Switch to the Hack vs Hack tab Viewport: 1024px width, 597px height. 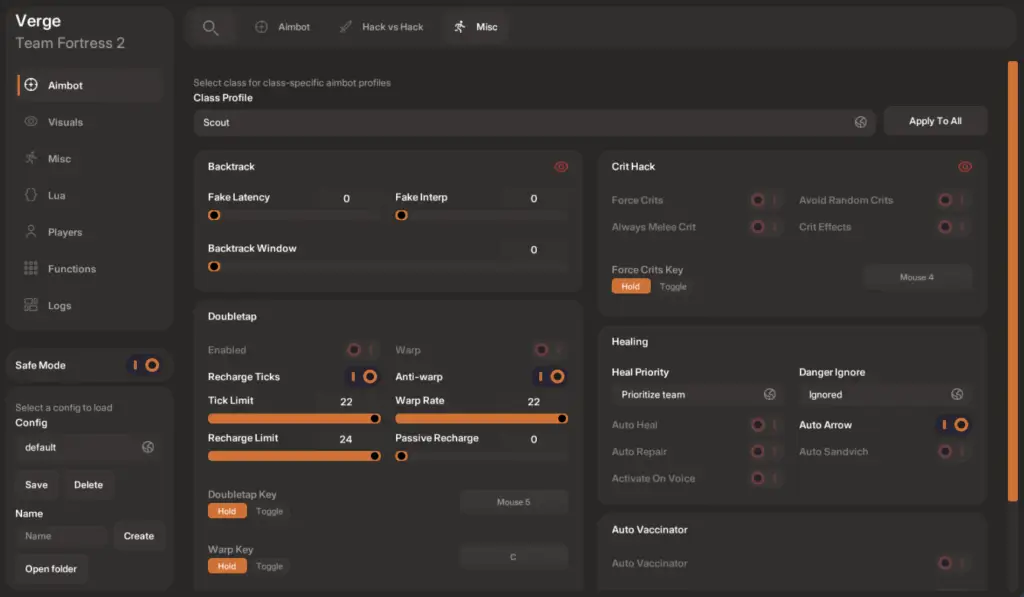381,27
